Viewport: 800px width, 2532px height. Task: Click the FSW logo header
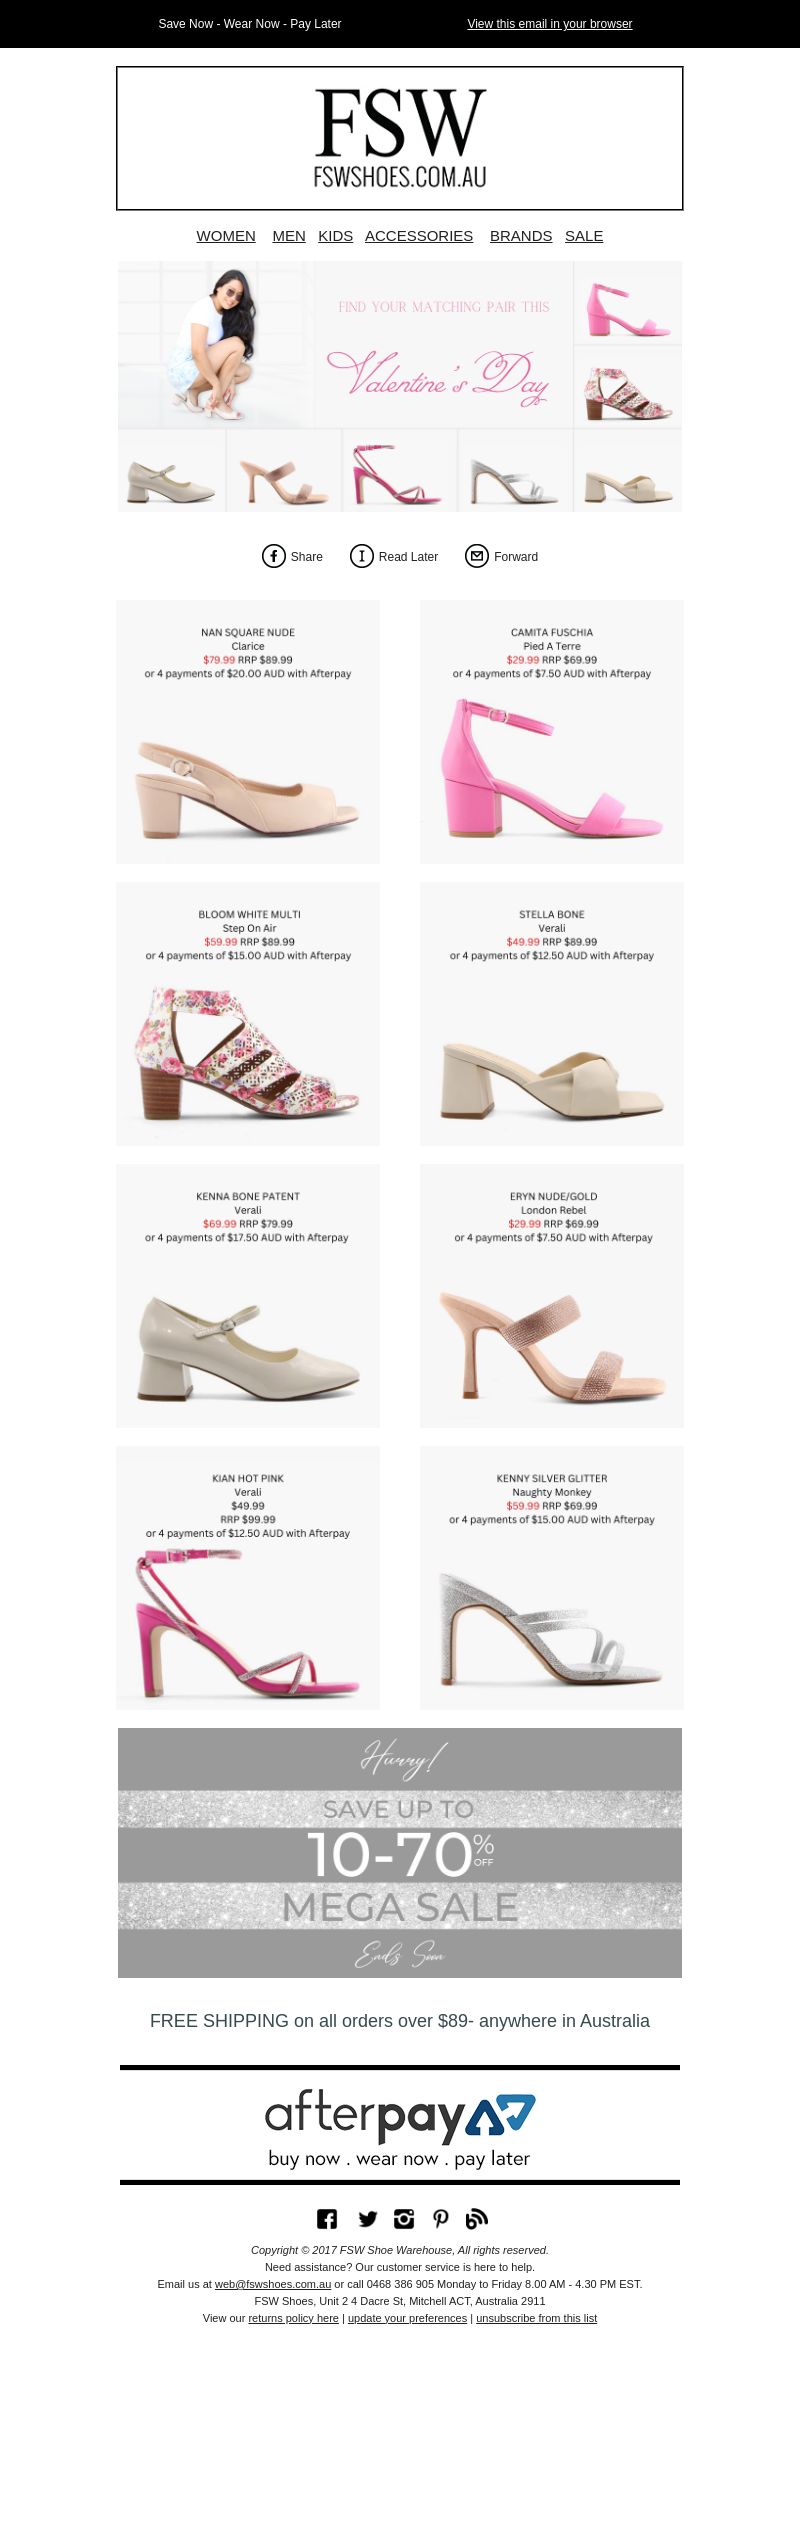[400, 138]
